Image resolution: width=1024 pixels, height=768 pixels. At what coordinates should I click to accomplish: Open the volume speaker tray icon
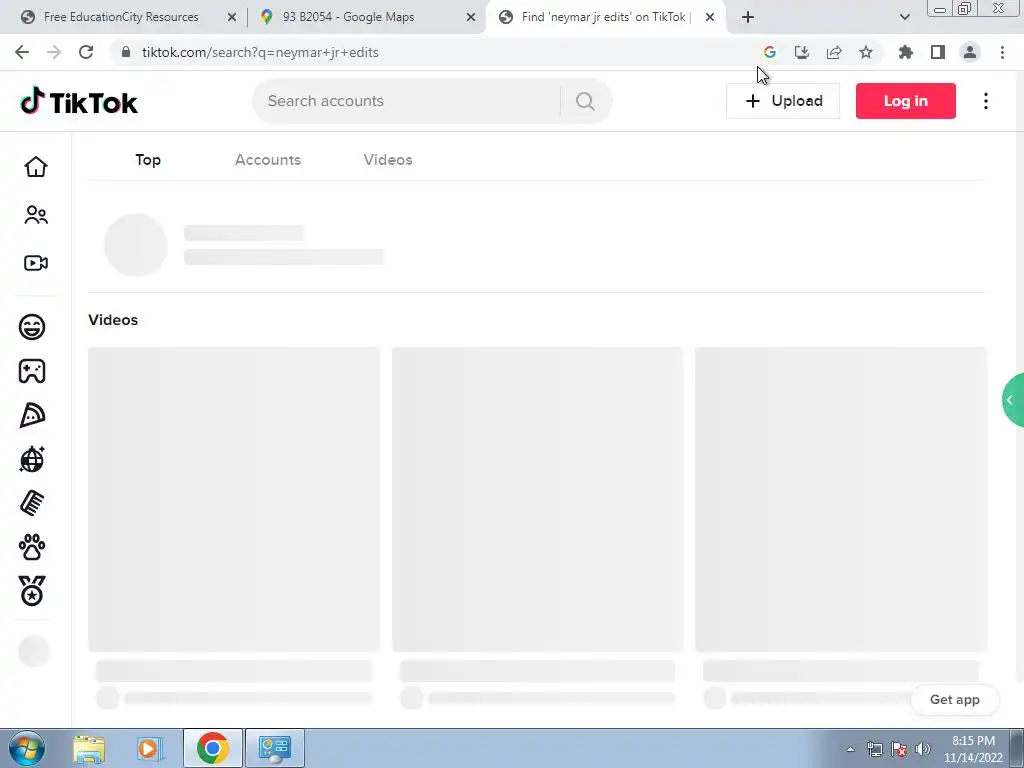tap(923, 749)
